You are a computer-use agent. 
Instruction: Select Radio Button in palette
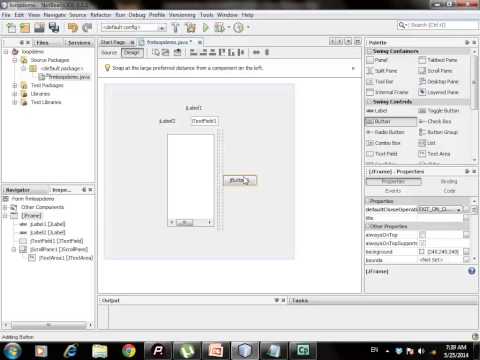tap(385, 132)
